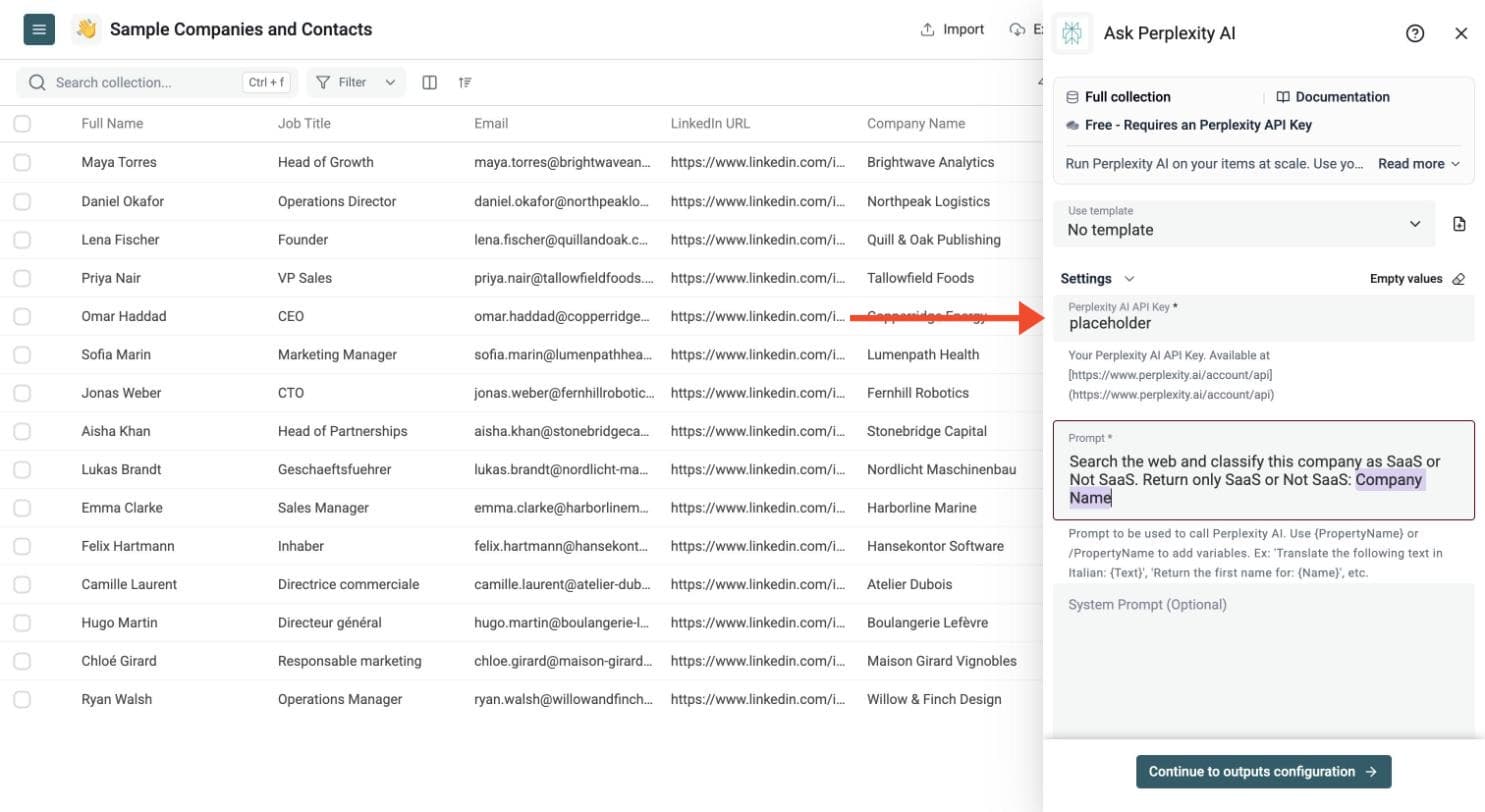Screen dimensions: 1485x812
Task: Click the Job Title column header
Action: [x=304, y=124]
